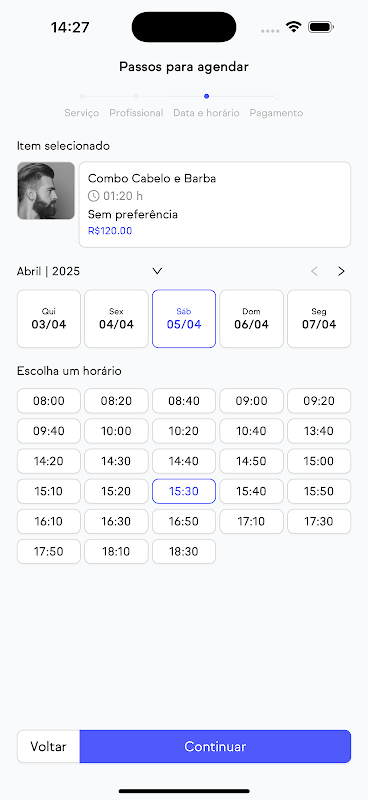Pick the 18:30 time slot
368x800 pixels.
(x=184, y=552)
